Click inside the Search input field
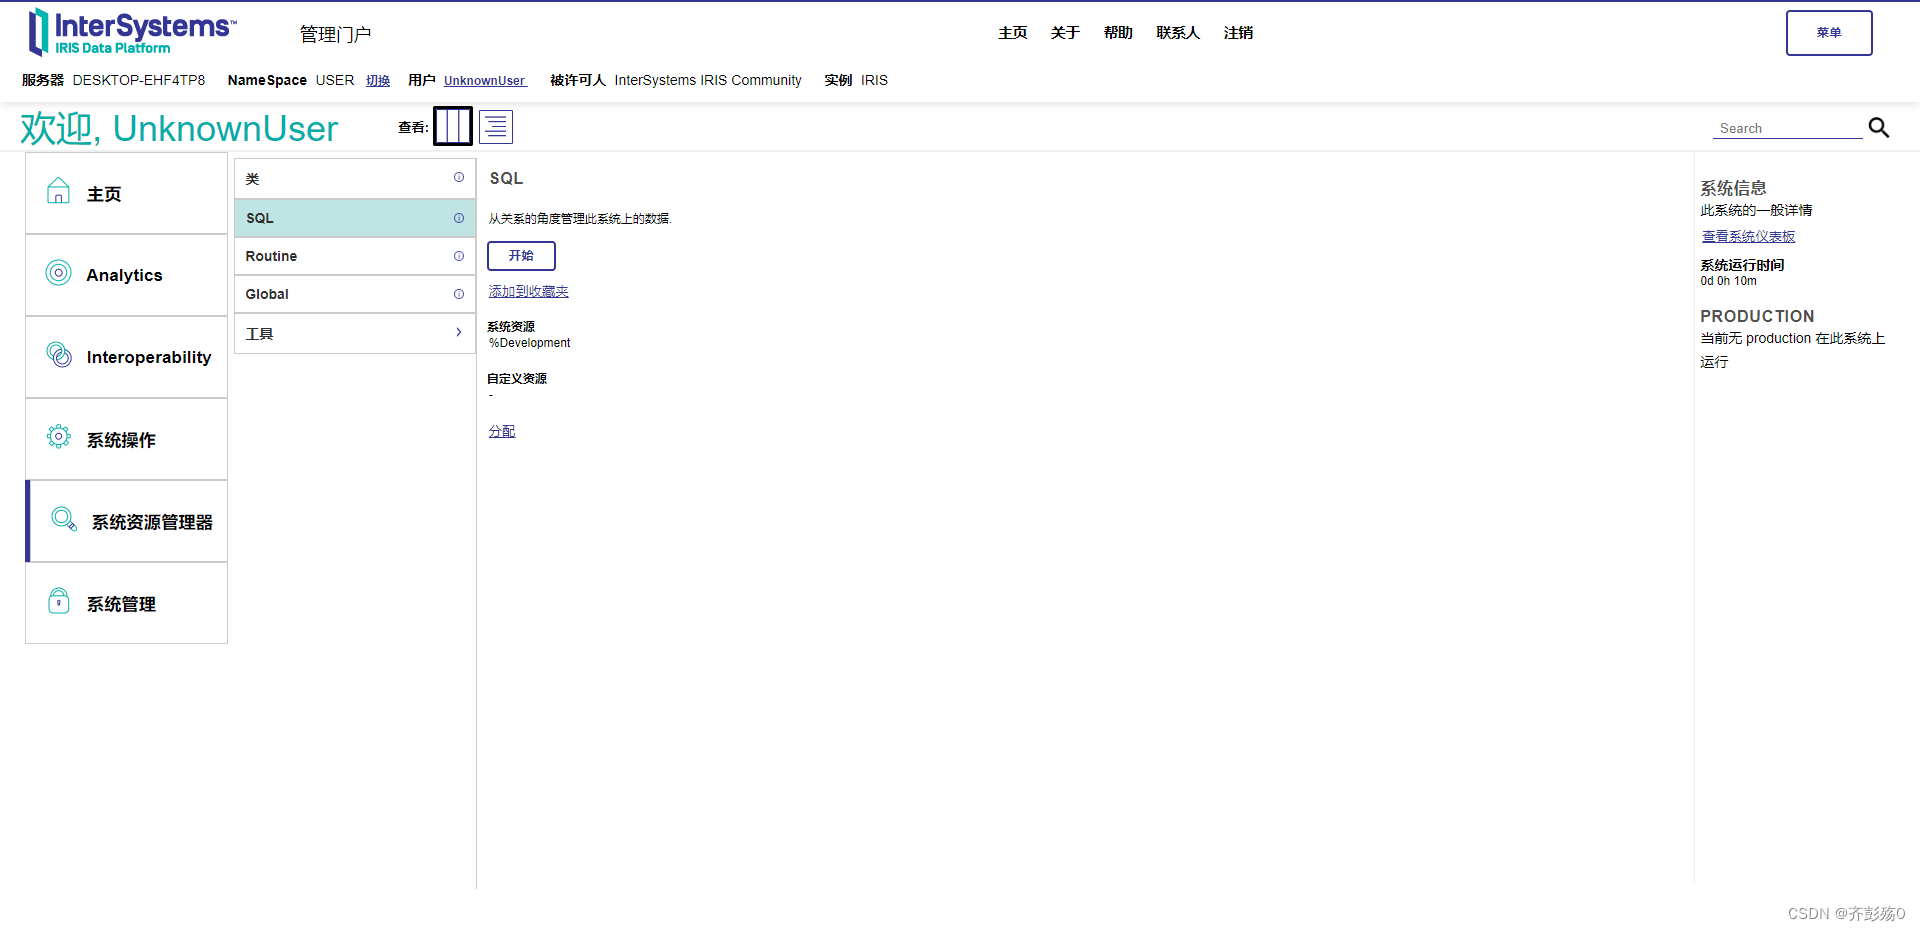This screenshot has height=931, width=1920. [x=1785, y=128]
